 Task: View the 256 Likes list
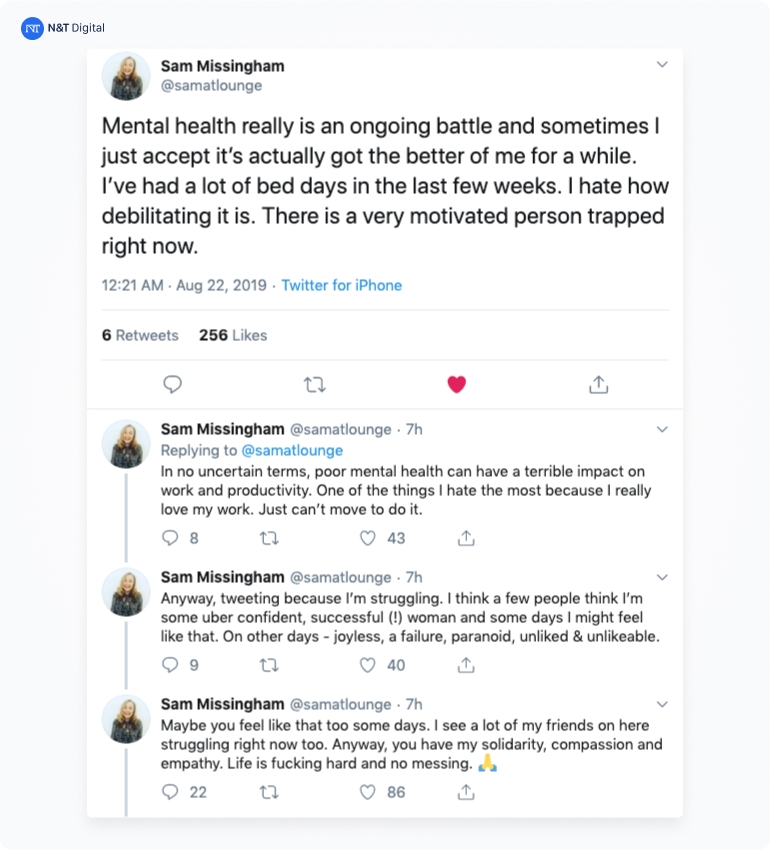[x=233, y=335]
